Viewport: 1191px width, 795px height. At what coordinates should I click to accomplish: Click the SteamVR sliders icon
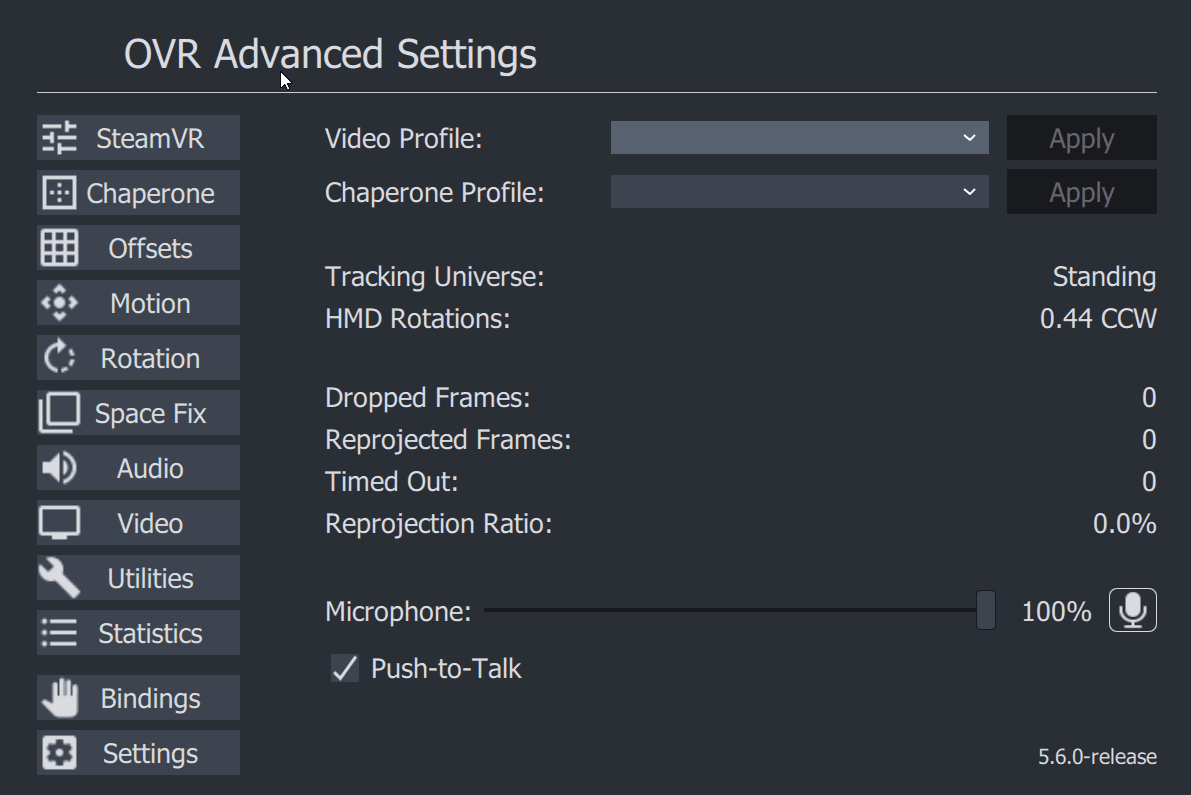pos(59,138)
